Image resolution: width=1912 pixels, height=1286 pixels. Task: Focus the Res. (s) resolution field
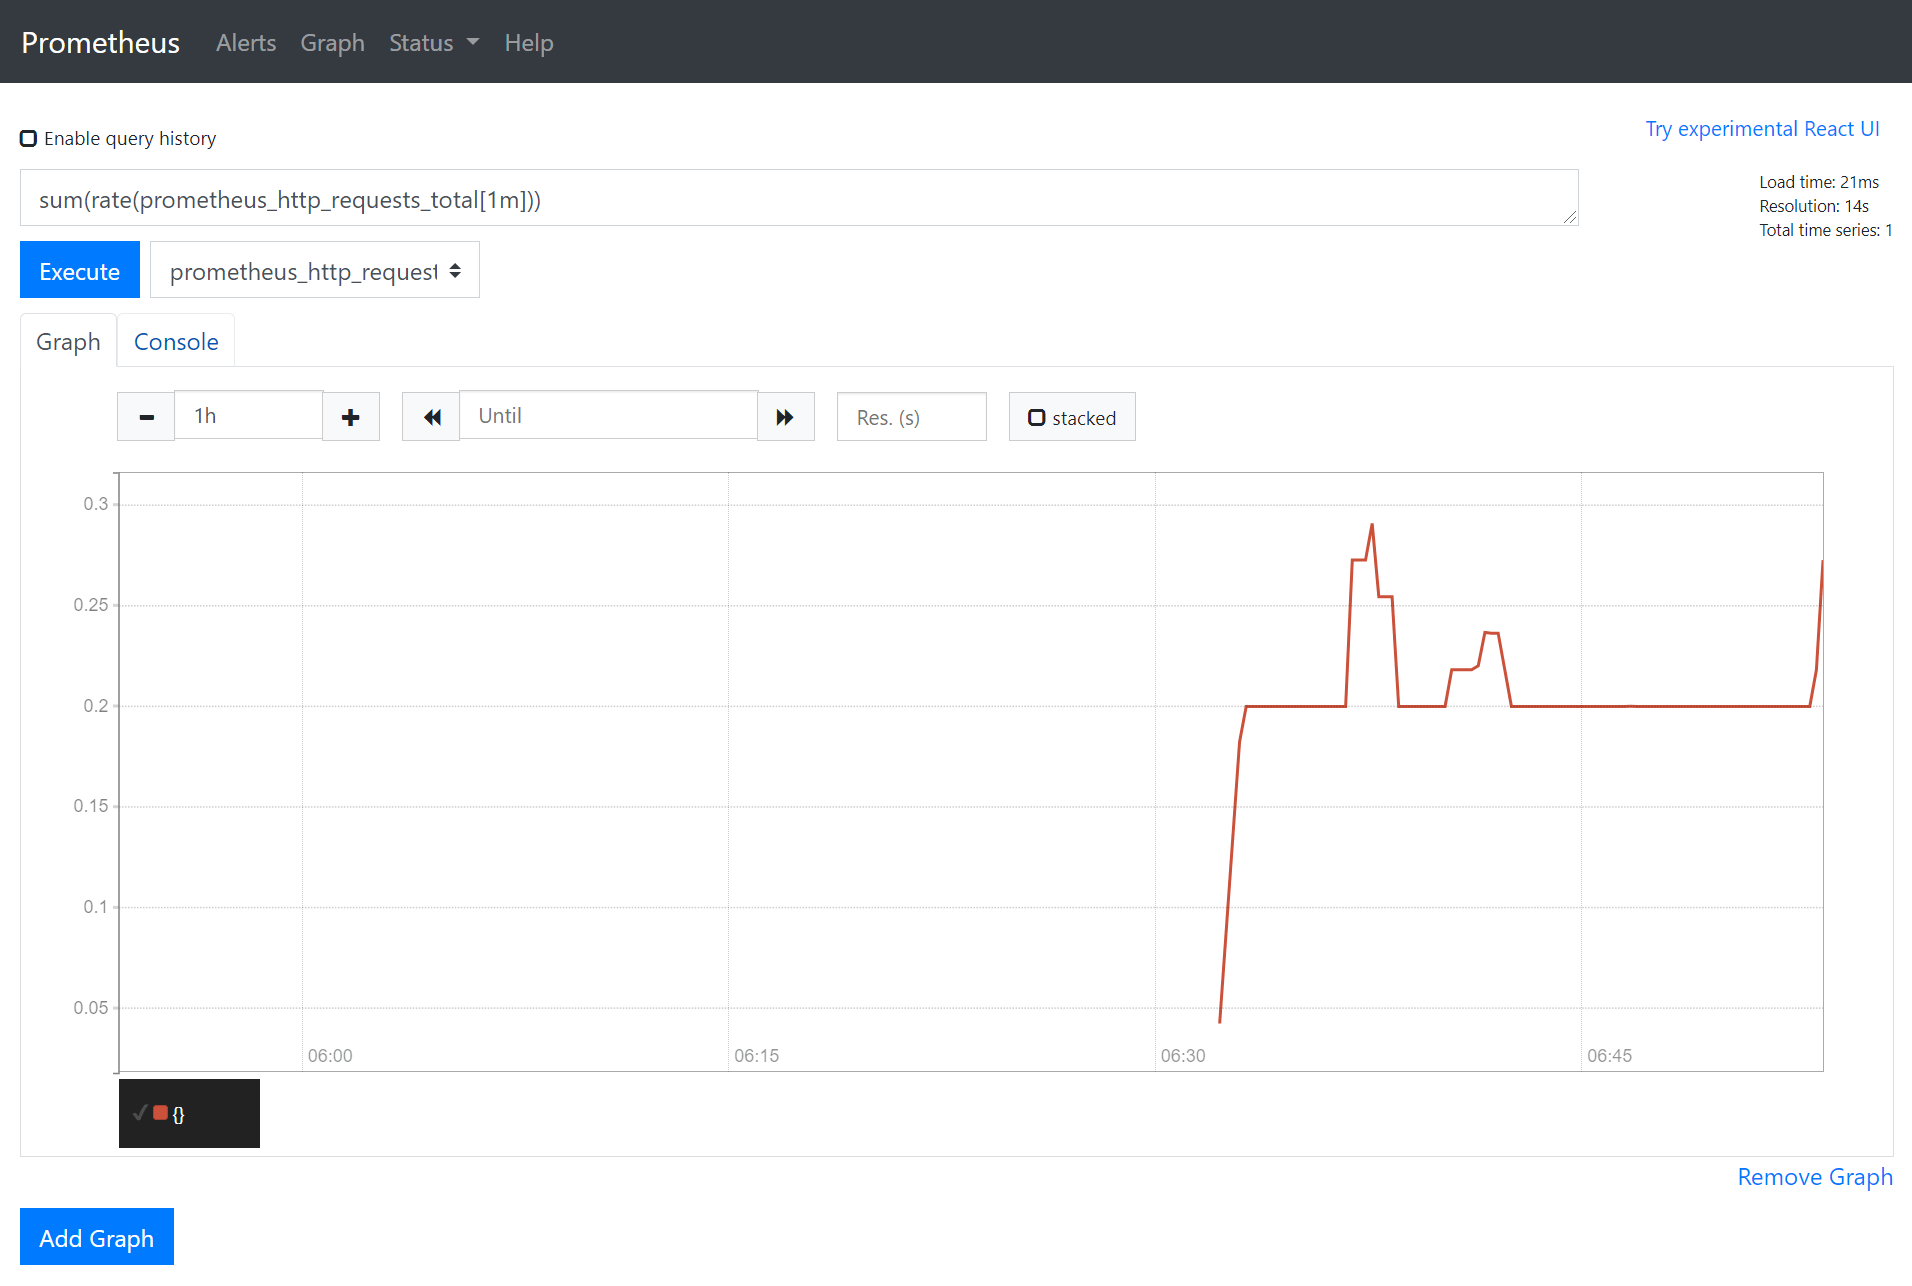pos(912,417)
